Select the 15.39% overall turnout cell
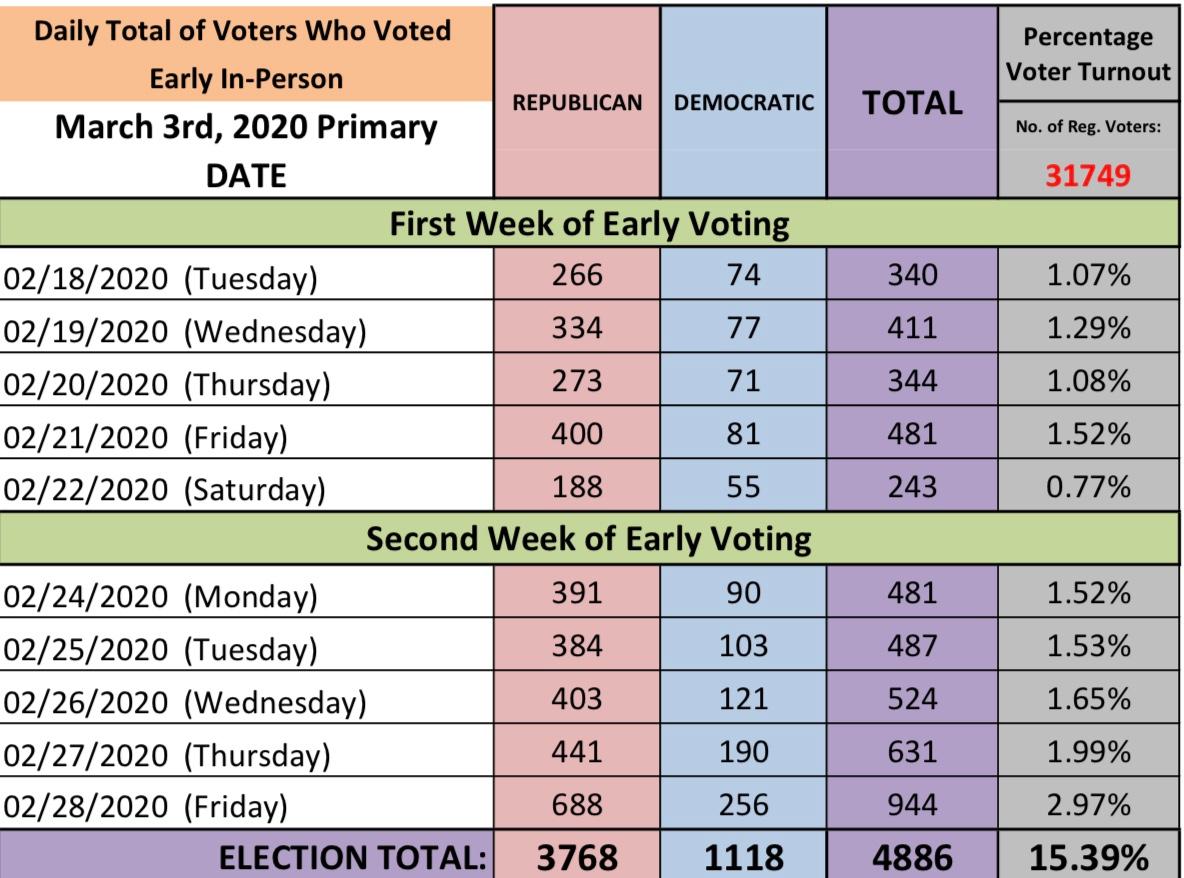 [1088, 857]
